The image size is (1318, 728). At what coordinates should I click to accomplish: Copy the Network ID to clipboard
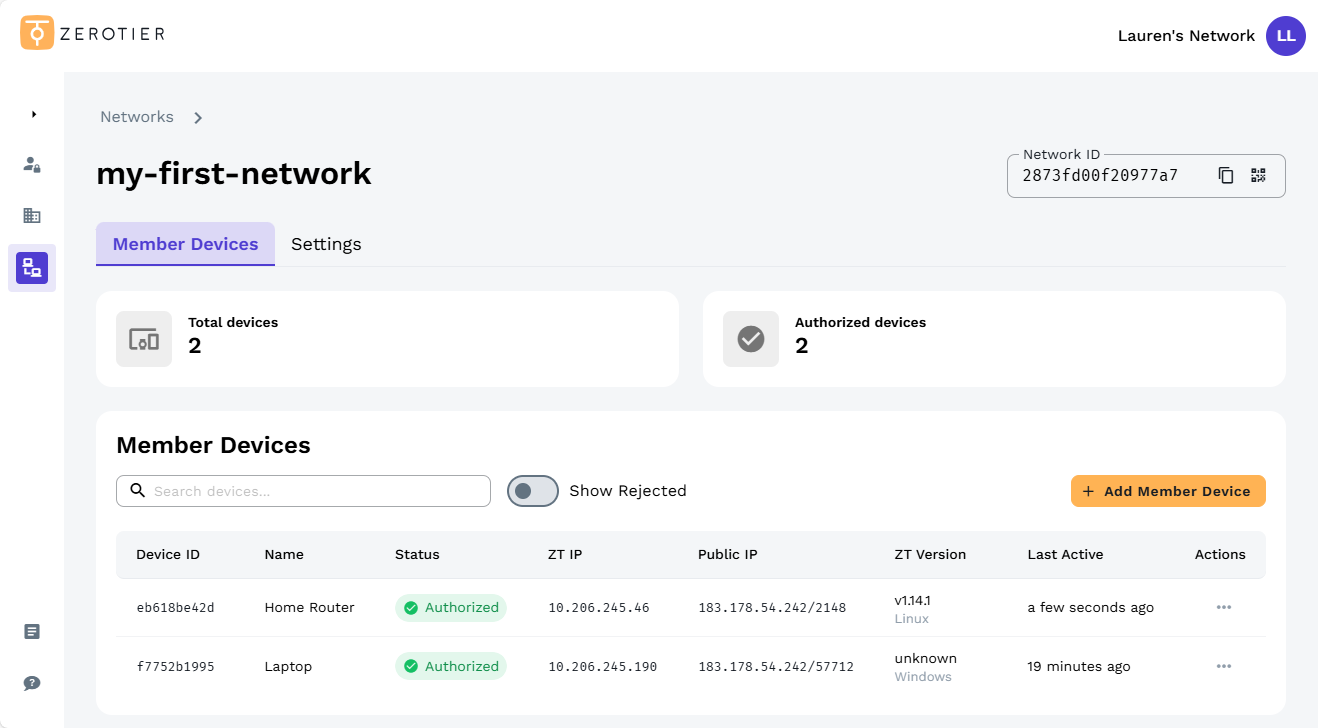(1226, 176)
